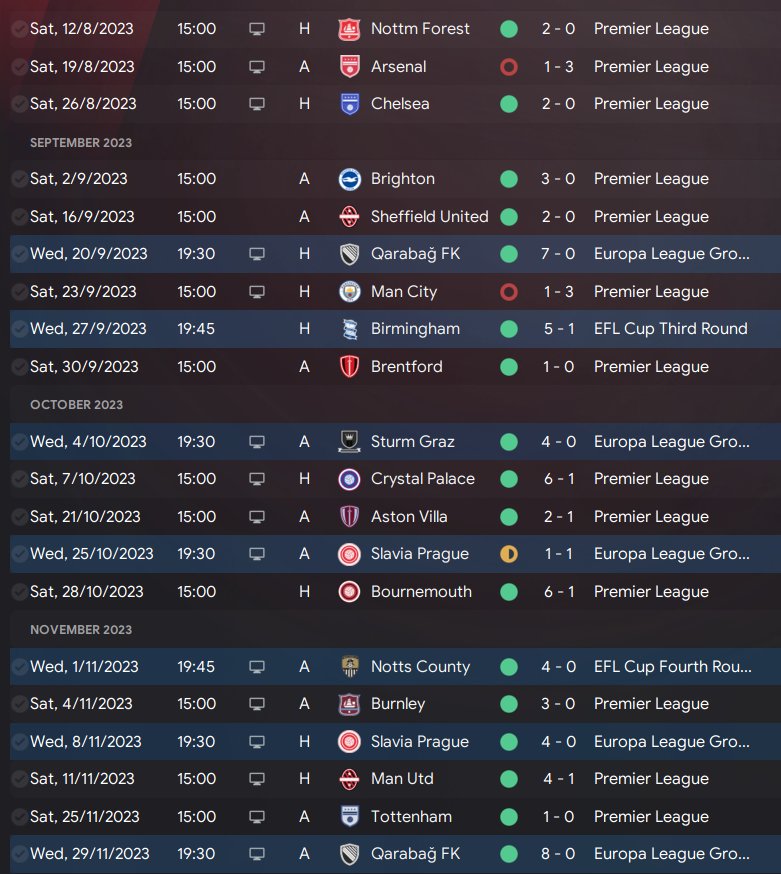781x874 pixels.
Task: Click the Man City club crest
Action: point(350,292)
